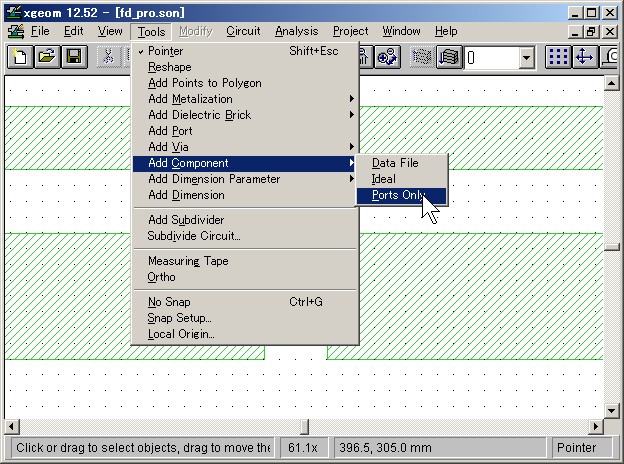This screenshot has width=624, height=464.
Task: Click the Save floppy disk icon
Action: (74, 57)
